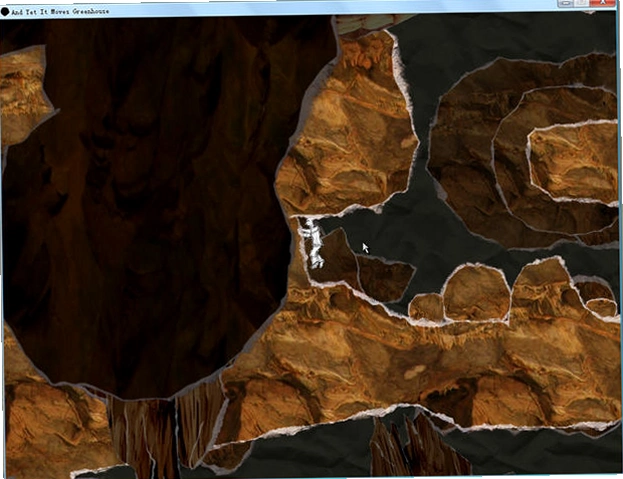Click the black round app icon in title bar
This screenshot has width=623, height=479.
pos(5,12)
